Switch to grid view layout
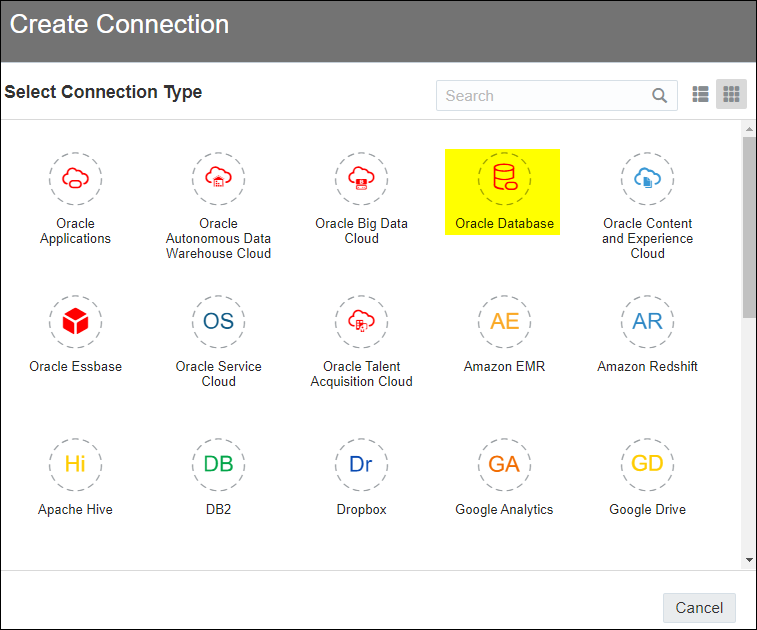This screenshot has height=630, width=757. click(x=731, y=94)
